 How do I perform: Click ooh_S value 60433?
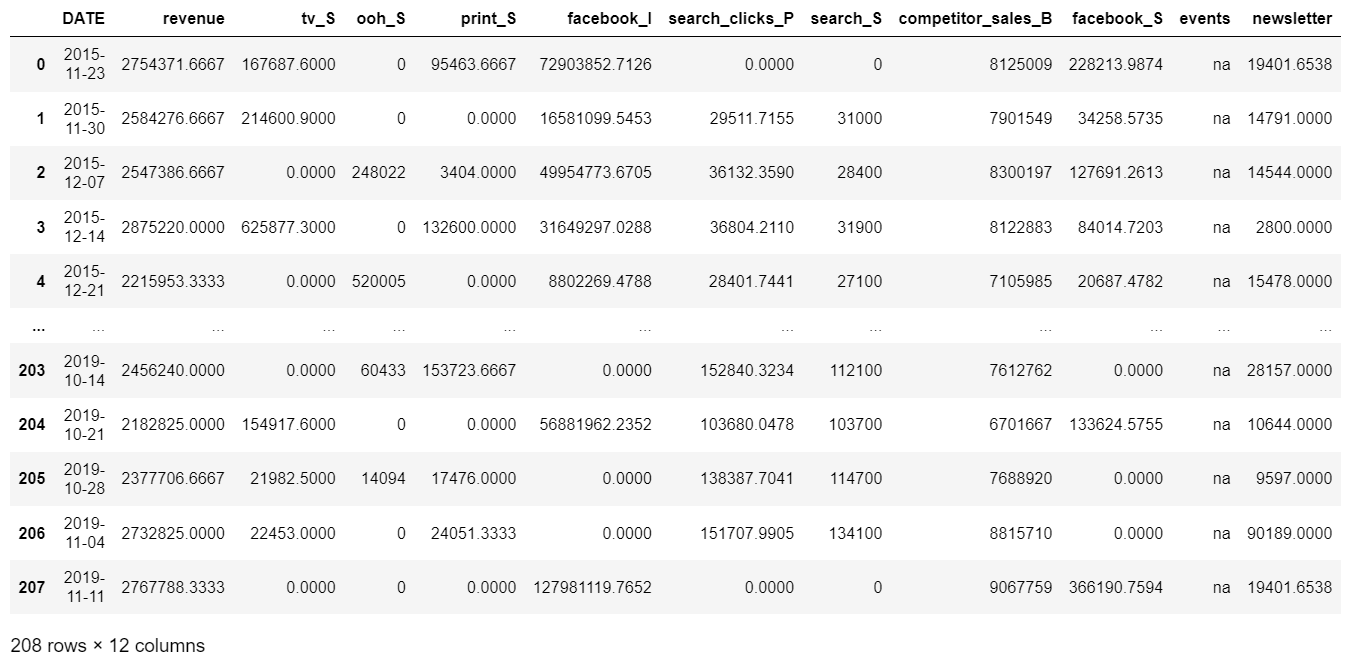(384, 370)
